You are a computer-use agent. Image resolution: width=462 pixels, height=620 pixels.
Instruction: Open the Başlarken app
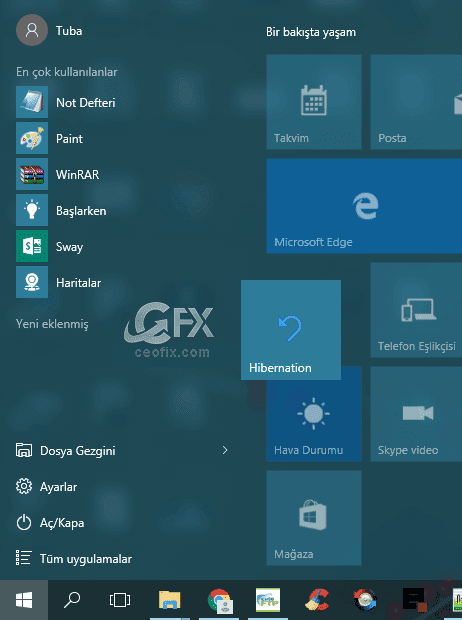pyautogui.click(x=61, y=210)
